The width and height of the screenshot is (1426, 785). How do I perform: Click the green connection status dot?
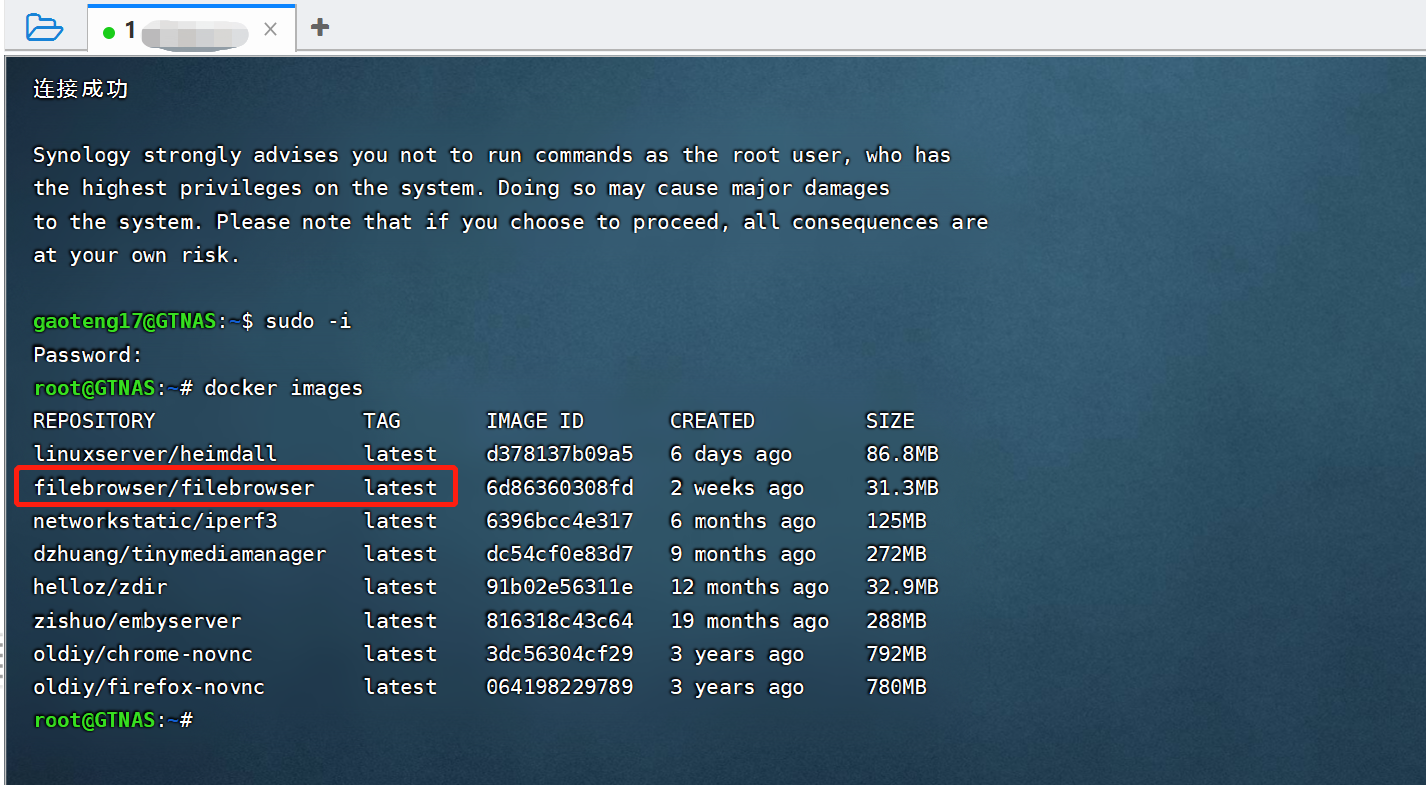(x=109, y=32)
